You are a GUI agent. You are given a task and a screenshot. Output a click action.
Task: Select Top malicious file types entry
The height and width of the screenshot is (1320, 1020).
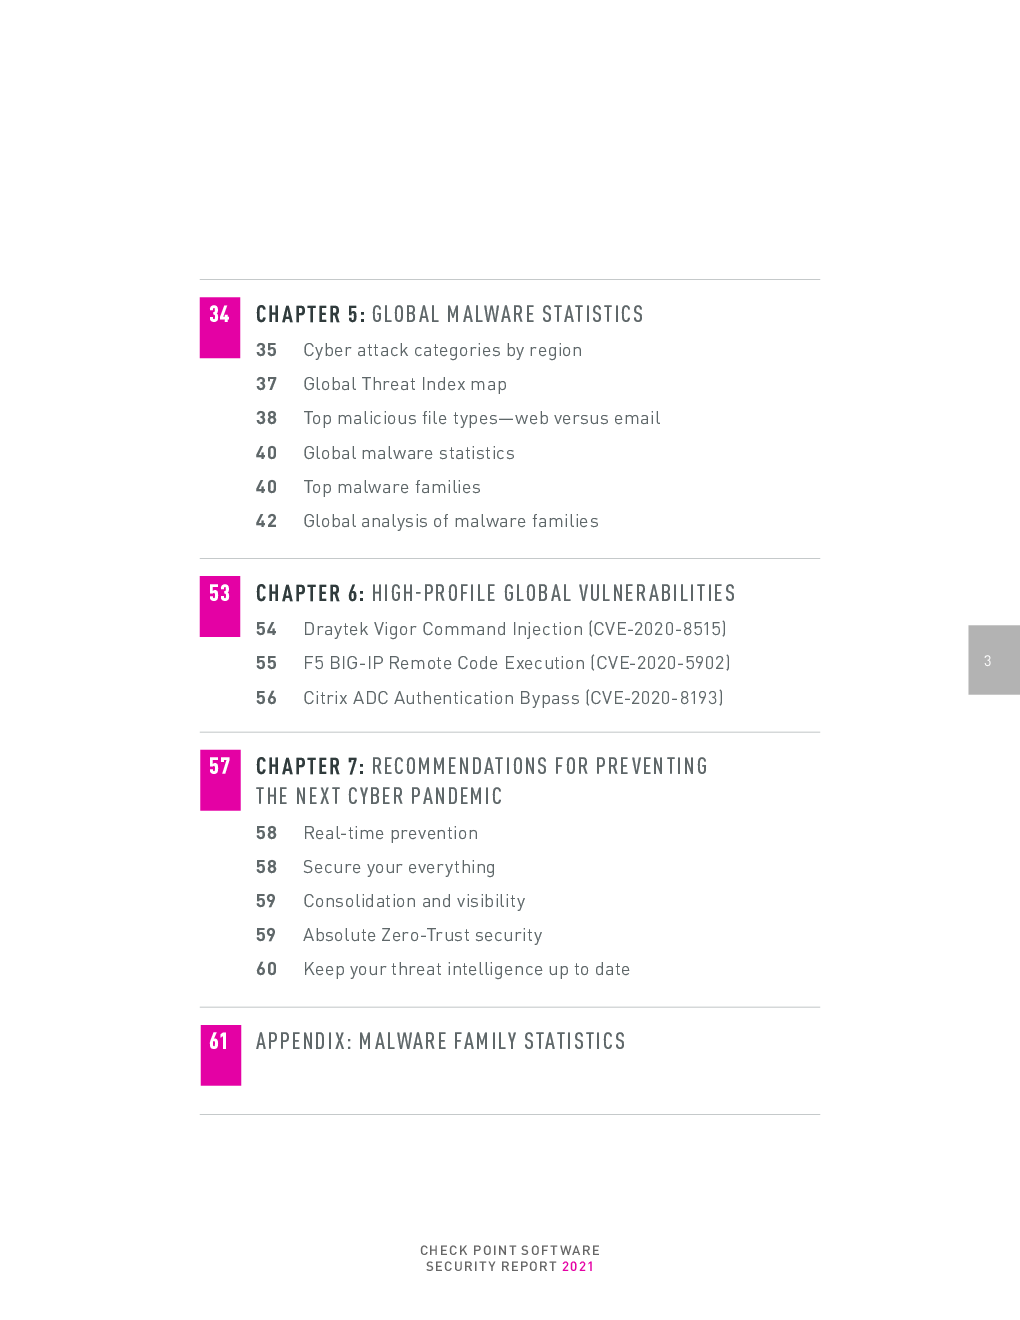[481, 418]
